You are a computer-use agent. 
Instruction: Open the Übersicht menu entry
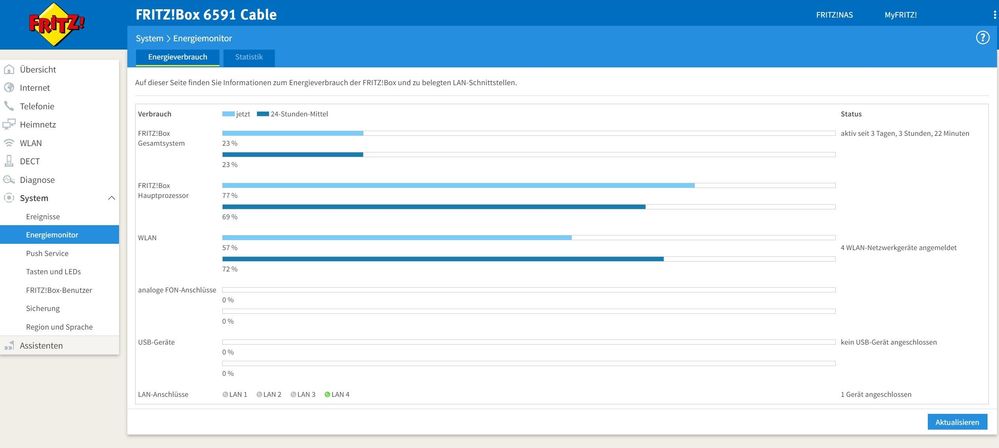pyautogui.click(x=59, y=69)
